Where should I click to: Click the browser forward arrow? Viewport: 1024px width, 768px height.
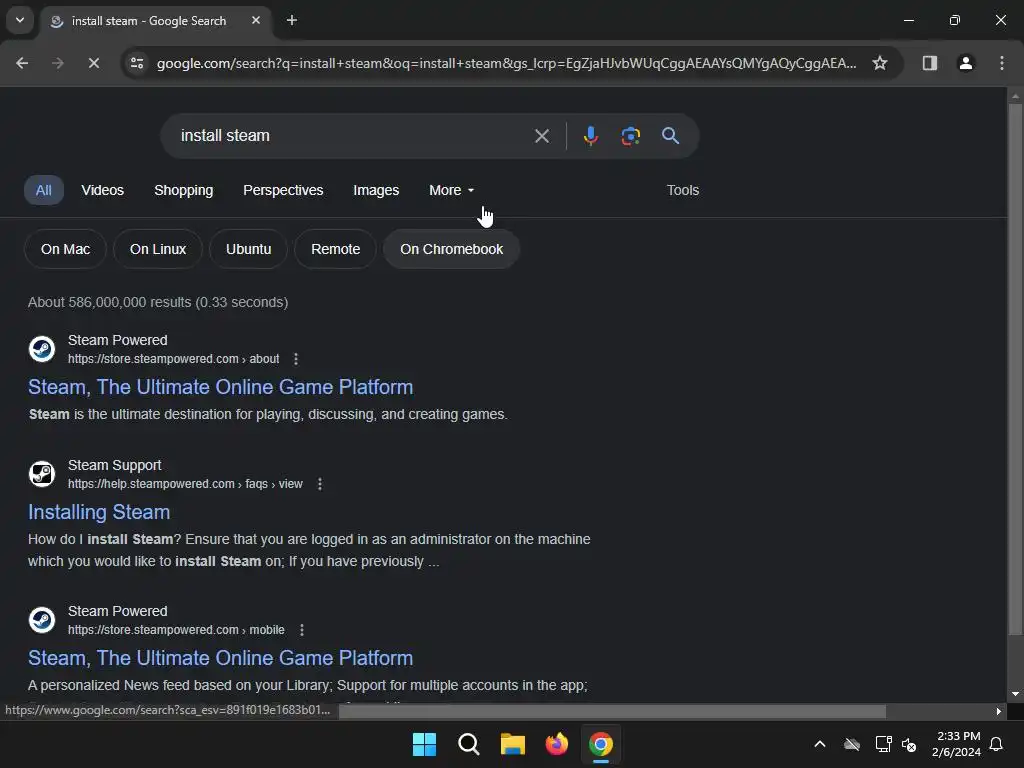tap(58, 63)
